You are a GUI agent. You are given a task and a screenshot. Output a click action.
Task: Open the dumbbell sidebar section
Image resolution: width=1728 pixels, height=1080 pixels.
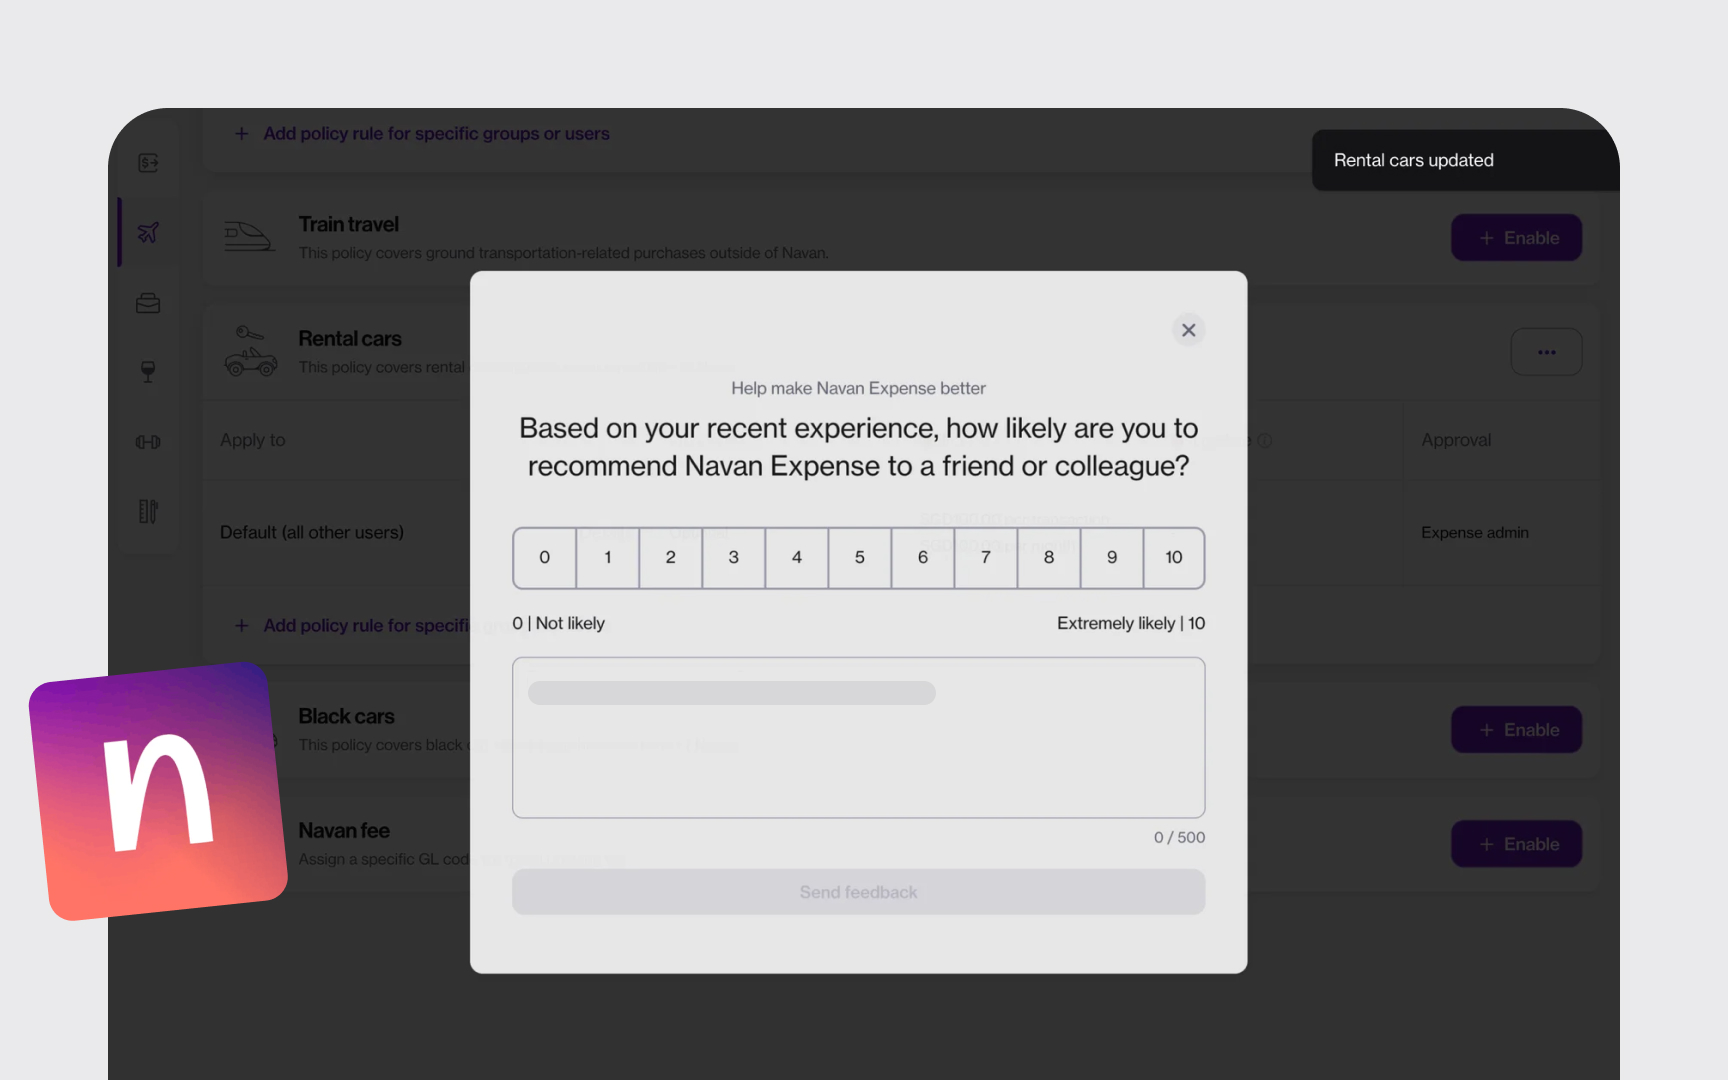click(x=148, y=442)
